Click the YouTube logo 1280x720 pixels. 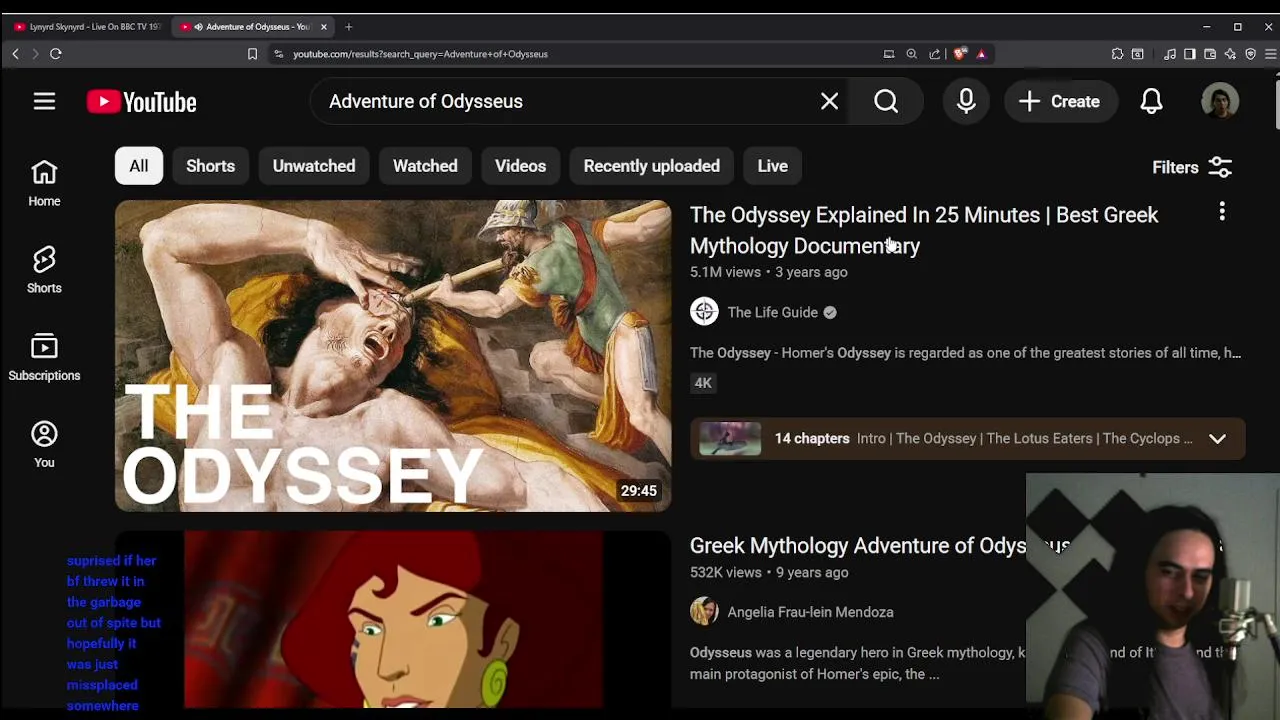coord(141,102)
